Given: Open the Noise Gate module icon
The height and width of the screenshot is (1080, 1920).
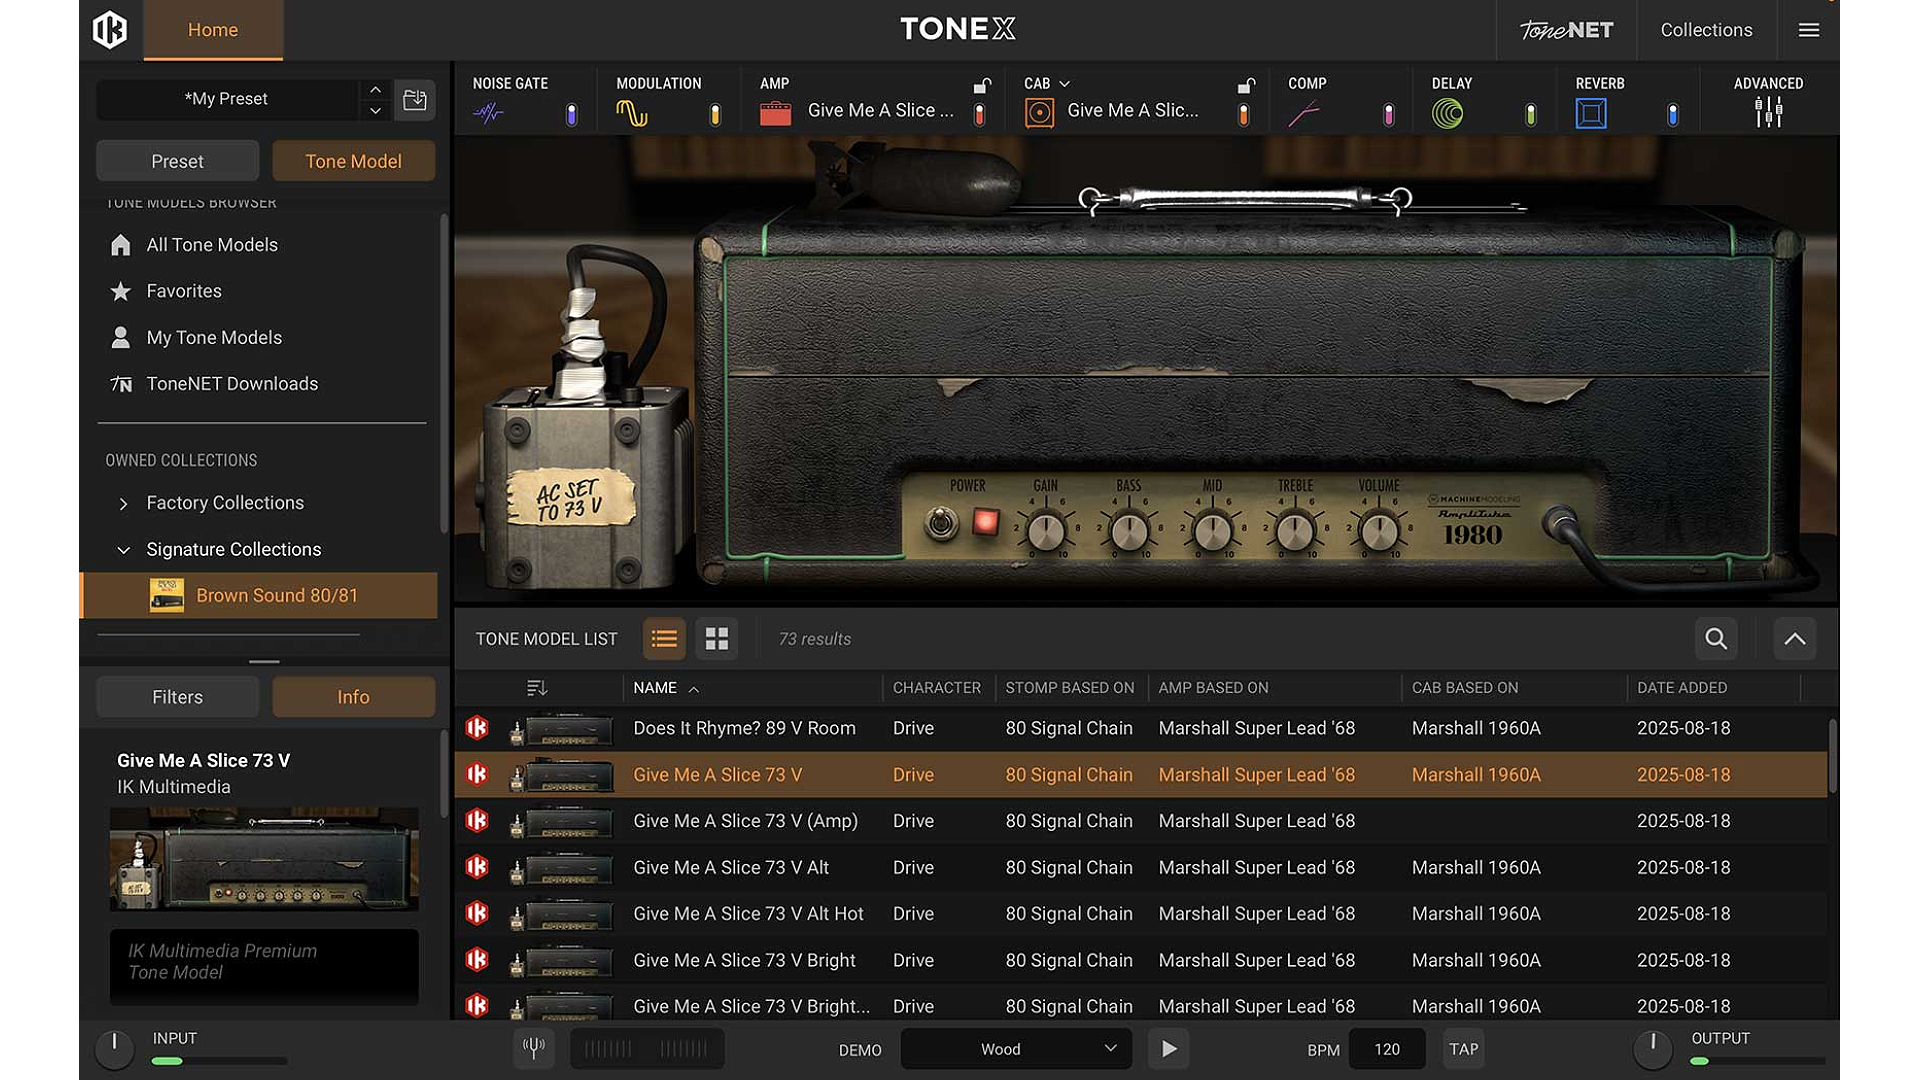Looking at the screenshot, I should pos(488,113).
